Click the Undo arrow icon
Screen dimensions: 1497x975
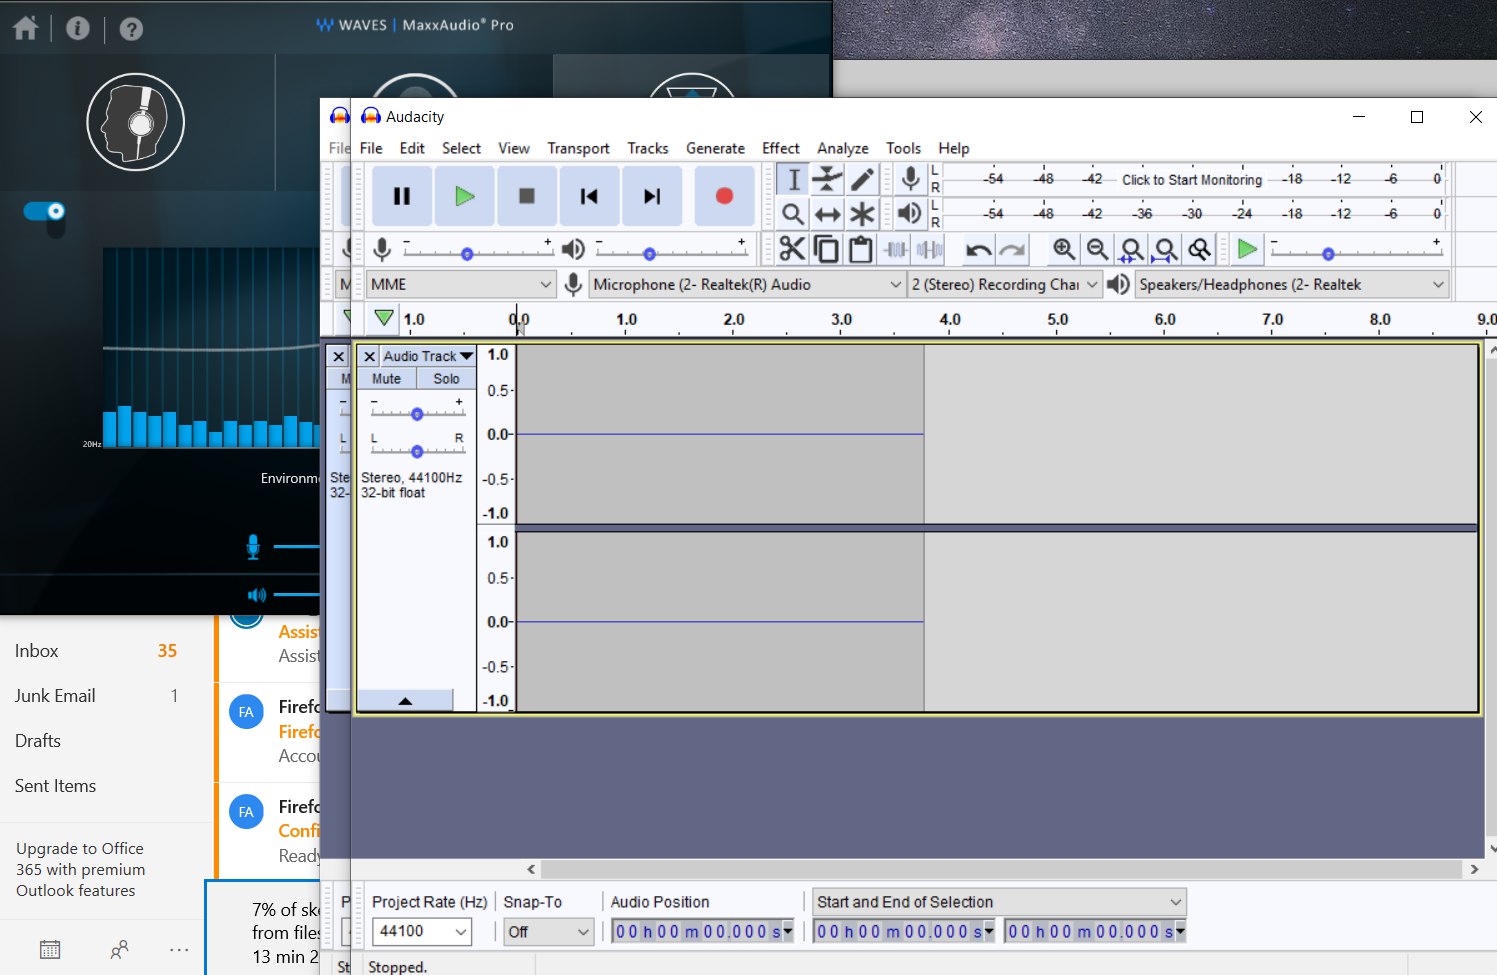pyautogui.click(x=979, y=249)
